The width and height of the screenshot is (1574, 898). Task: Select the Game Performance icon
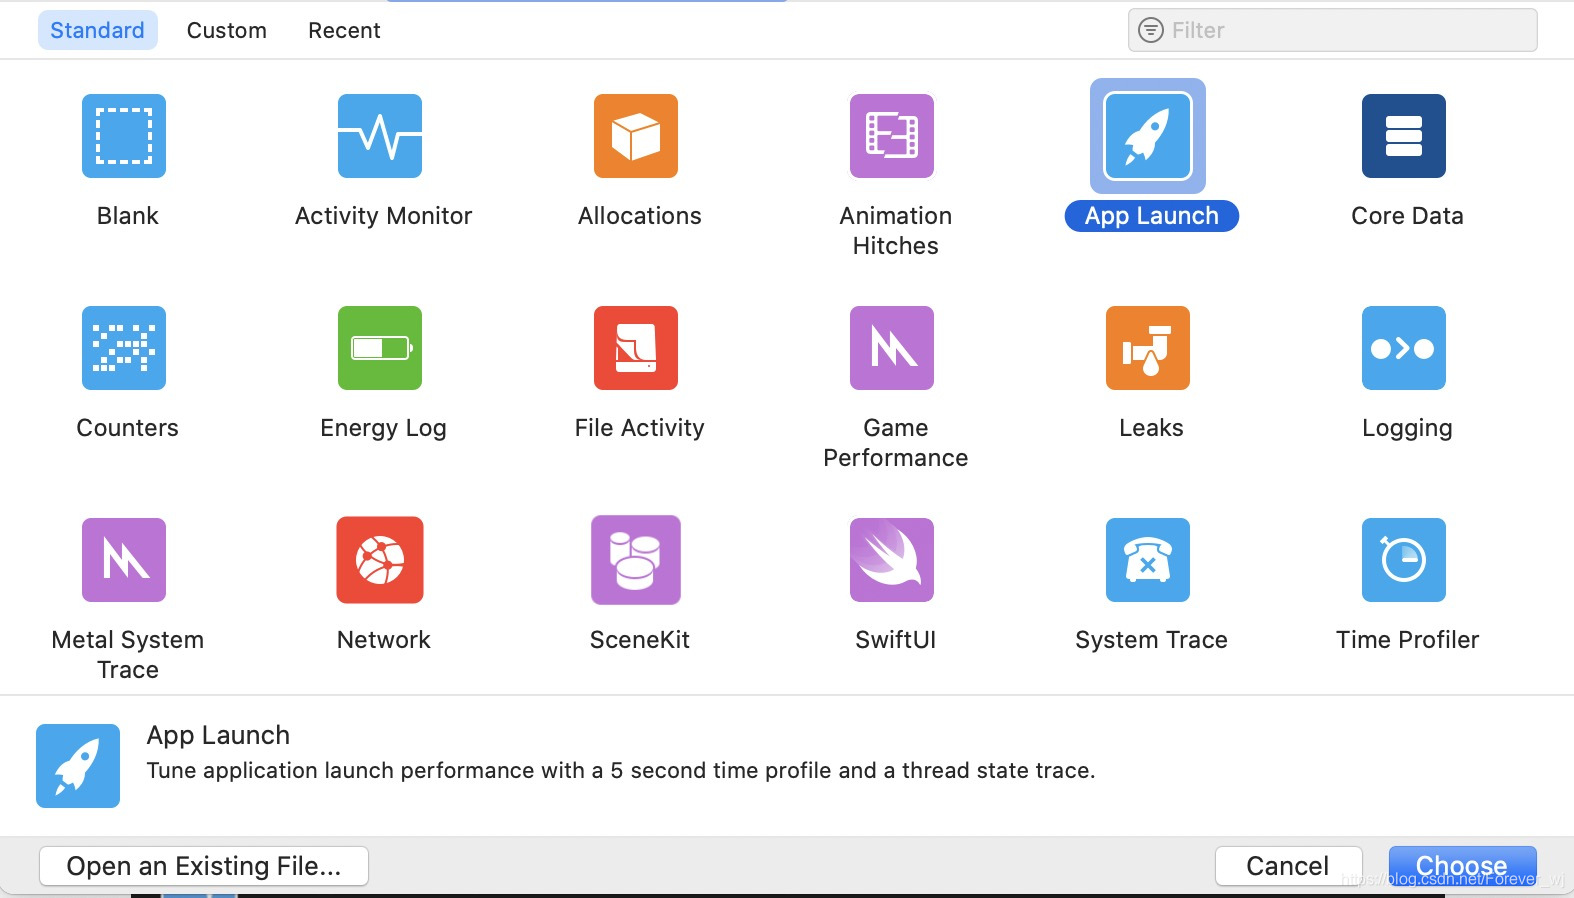pos(892,348)
